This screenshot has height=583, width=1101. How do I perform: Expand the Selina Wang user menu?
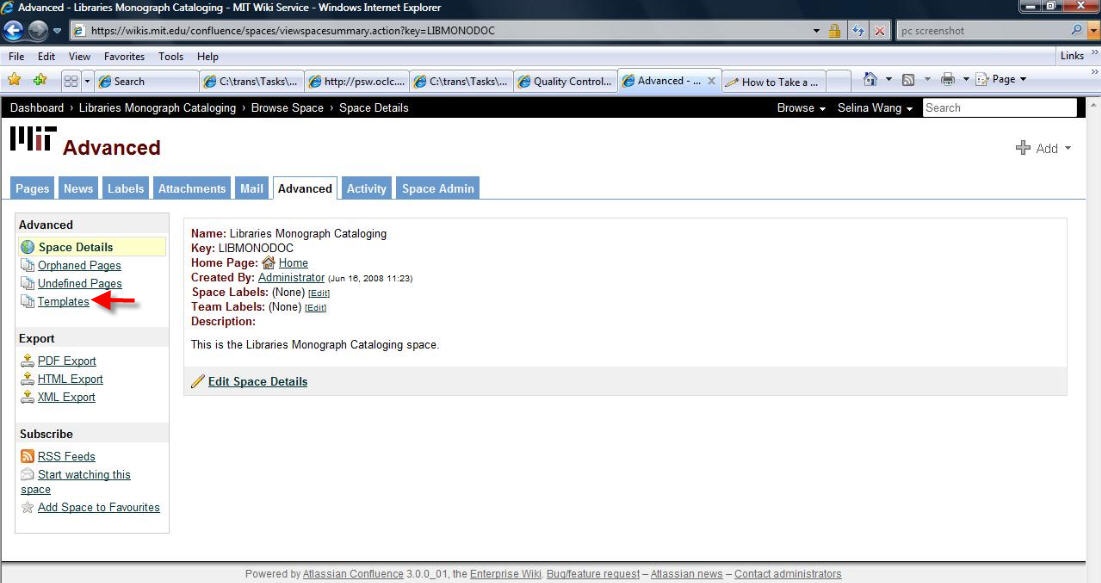pos(875,108)
